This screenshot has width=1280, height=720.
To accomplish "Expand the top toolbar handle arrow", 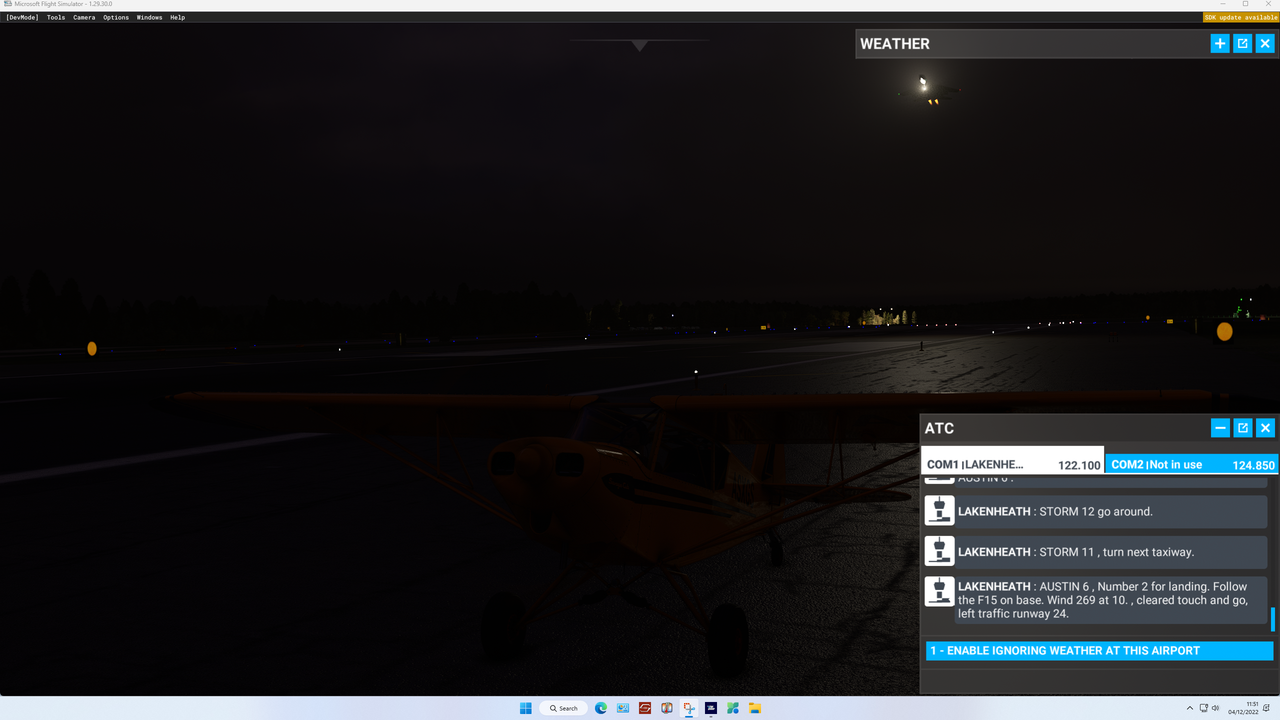I will (x=640, y=45).
